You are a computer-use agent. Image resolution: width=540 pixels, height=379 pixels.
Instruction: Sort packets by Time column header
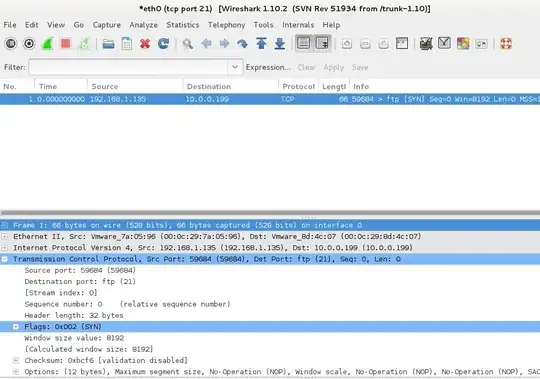pyautogui.click(x=61, y=86)
